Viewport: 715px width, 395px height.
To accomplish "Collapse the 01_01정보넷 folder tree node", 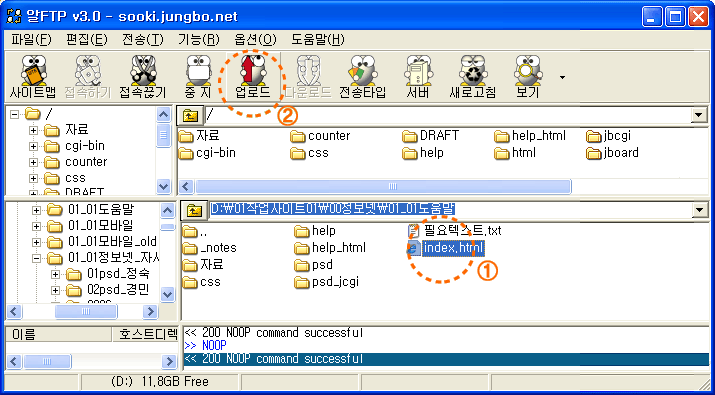I will click(36, 258).
